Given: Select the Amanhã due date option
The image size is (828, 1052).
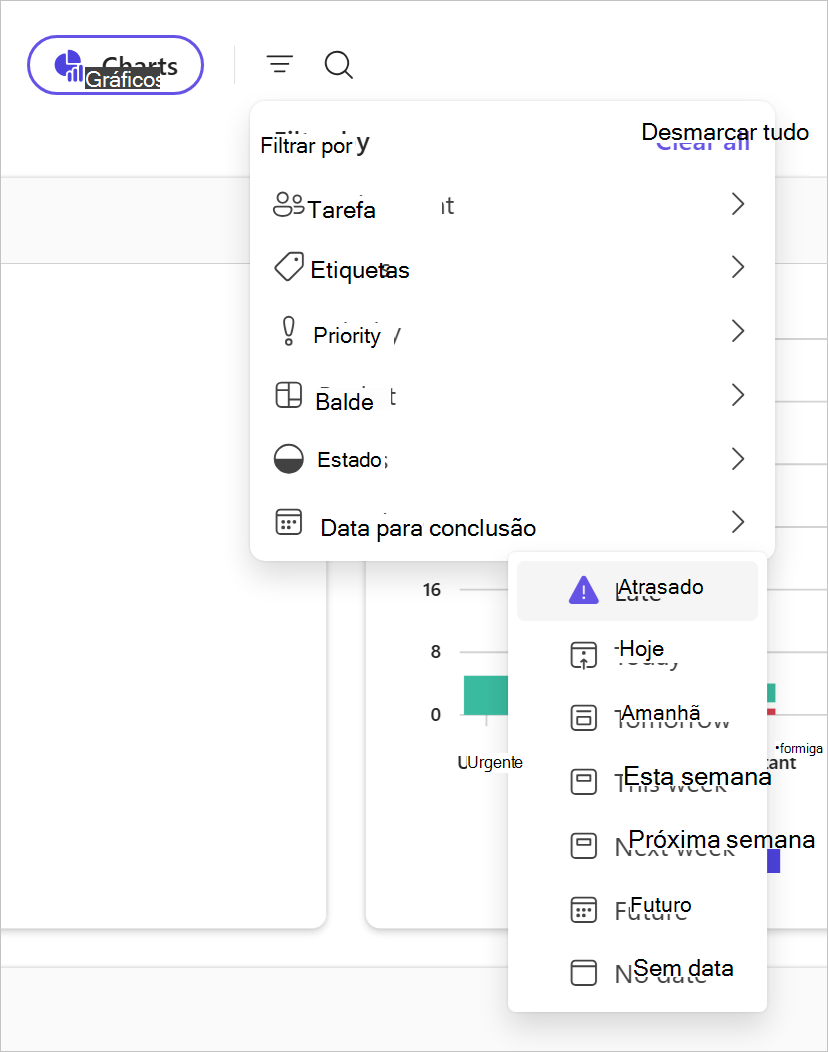Looking at the screenshot, I should 637,718.
